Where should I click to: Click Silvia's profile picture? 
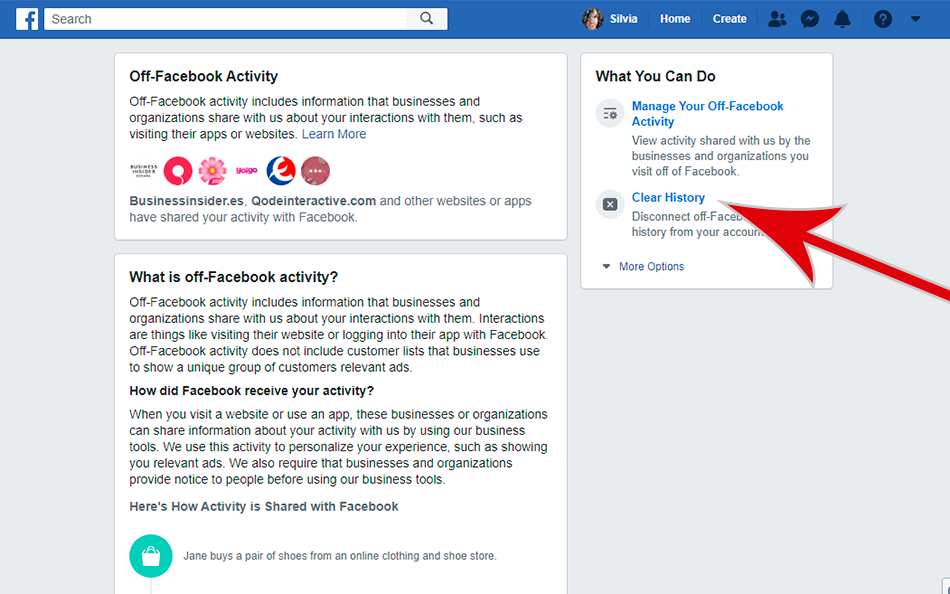[x=593, y=19]
